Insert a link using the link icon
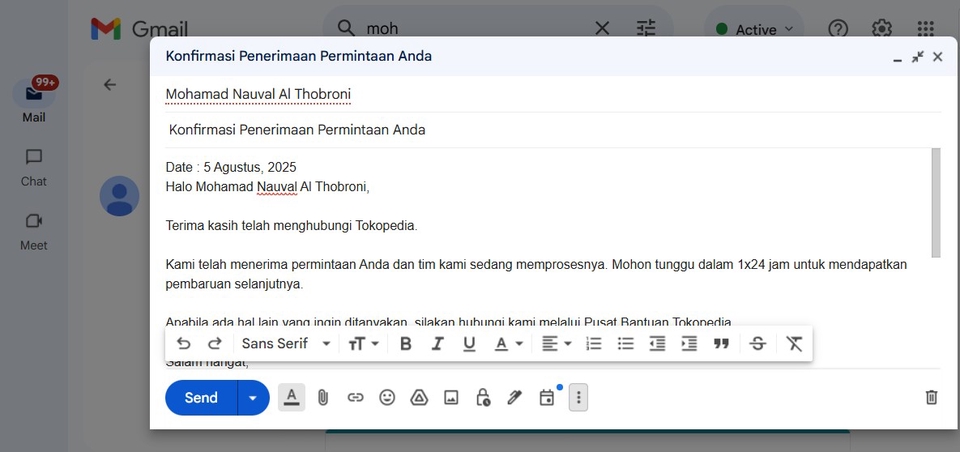The height and width of the screenshot is (452, 960). pyautogui.click(x=355, y=398)
